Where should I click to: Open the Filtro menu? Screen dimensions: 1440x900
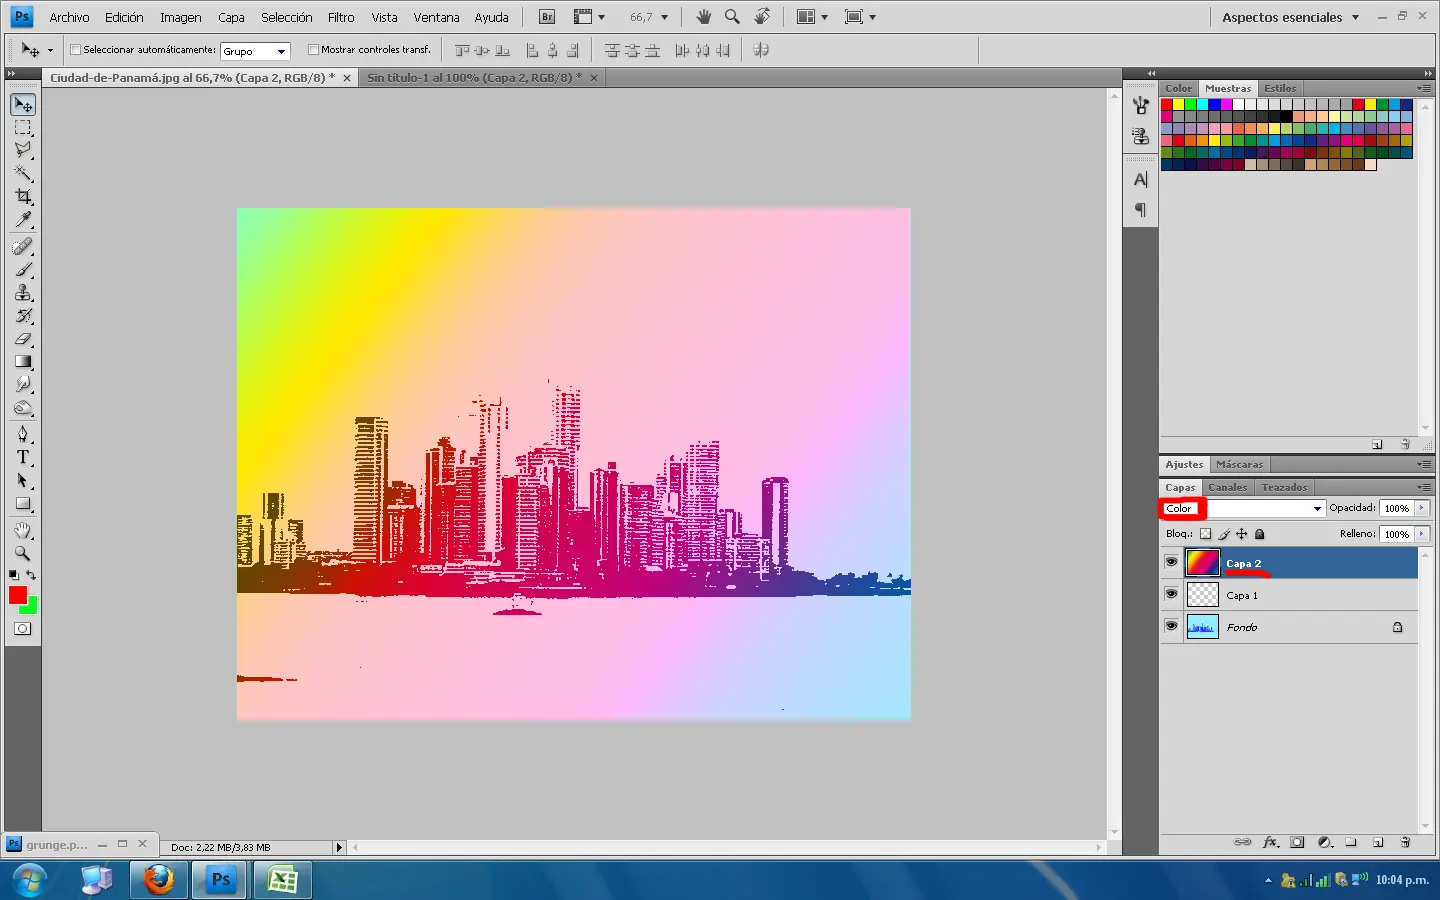[341, 17]
